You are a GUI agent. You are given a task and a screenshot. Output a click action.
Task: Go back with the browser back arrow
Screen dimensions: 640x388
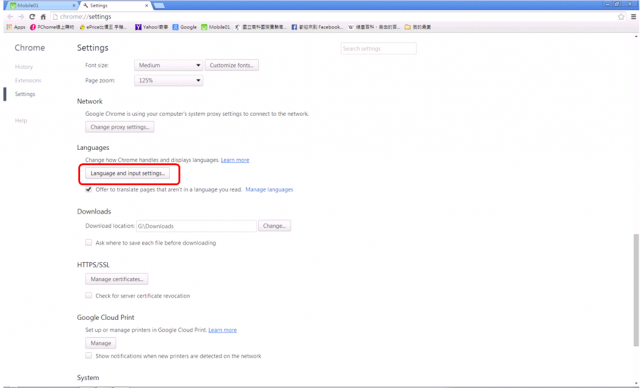coord(10,17)
